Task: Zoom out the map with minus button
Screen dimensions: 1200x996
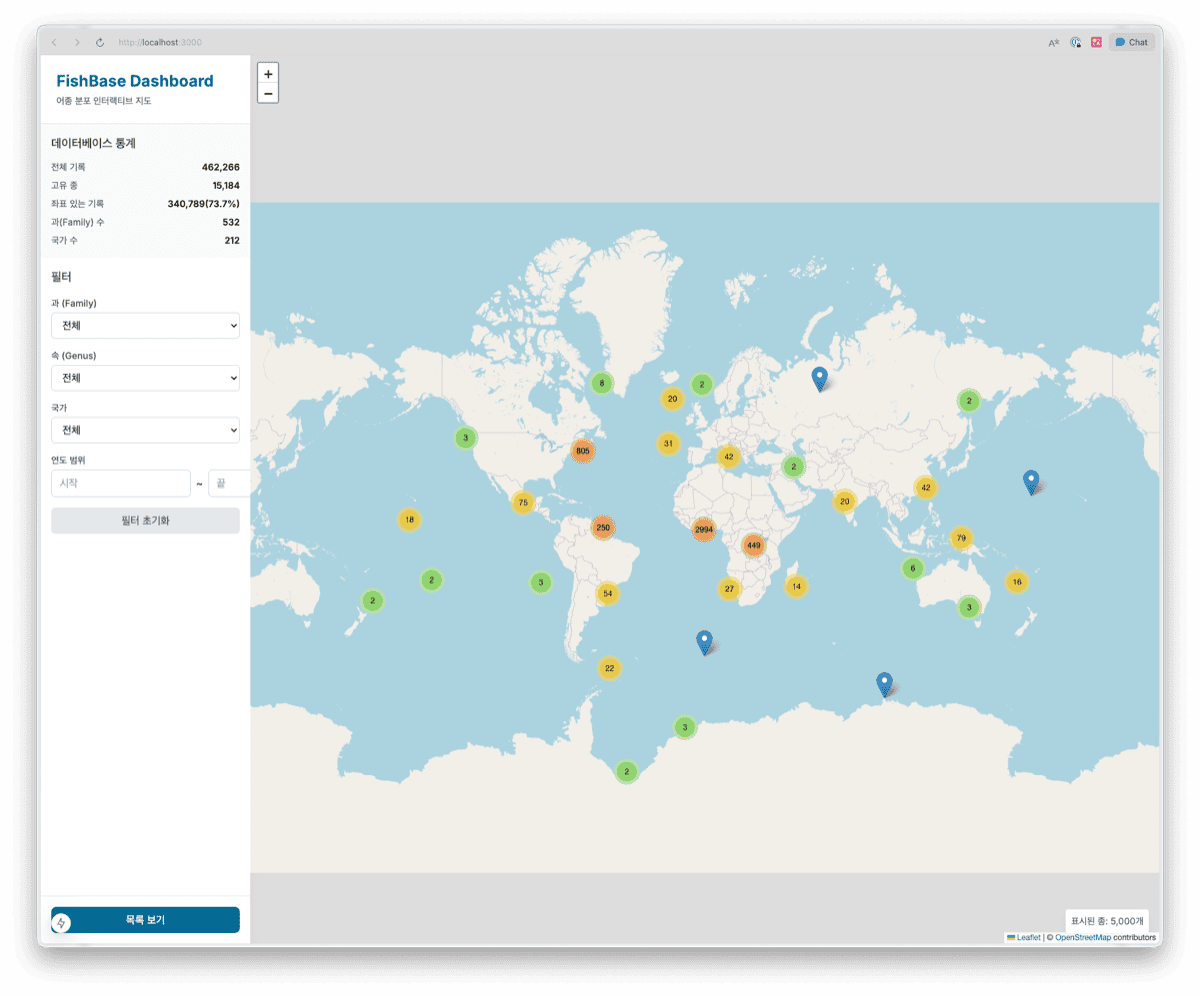Action: [x=268, y=93]
